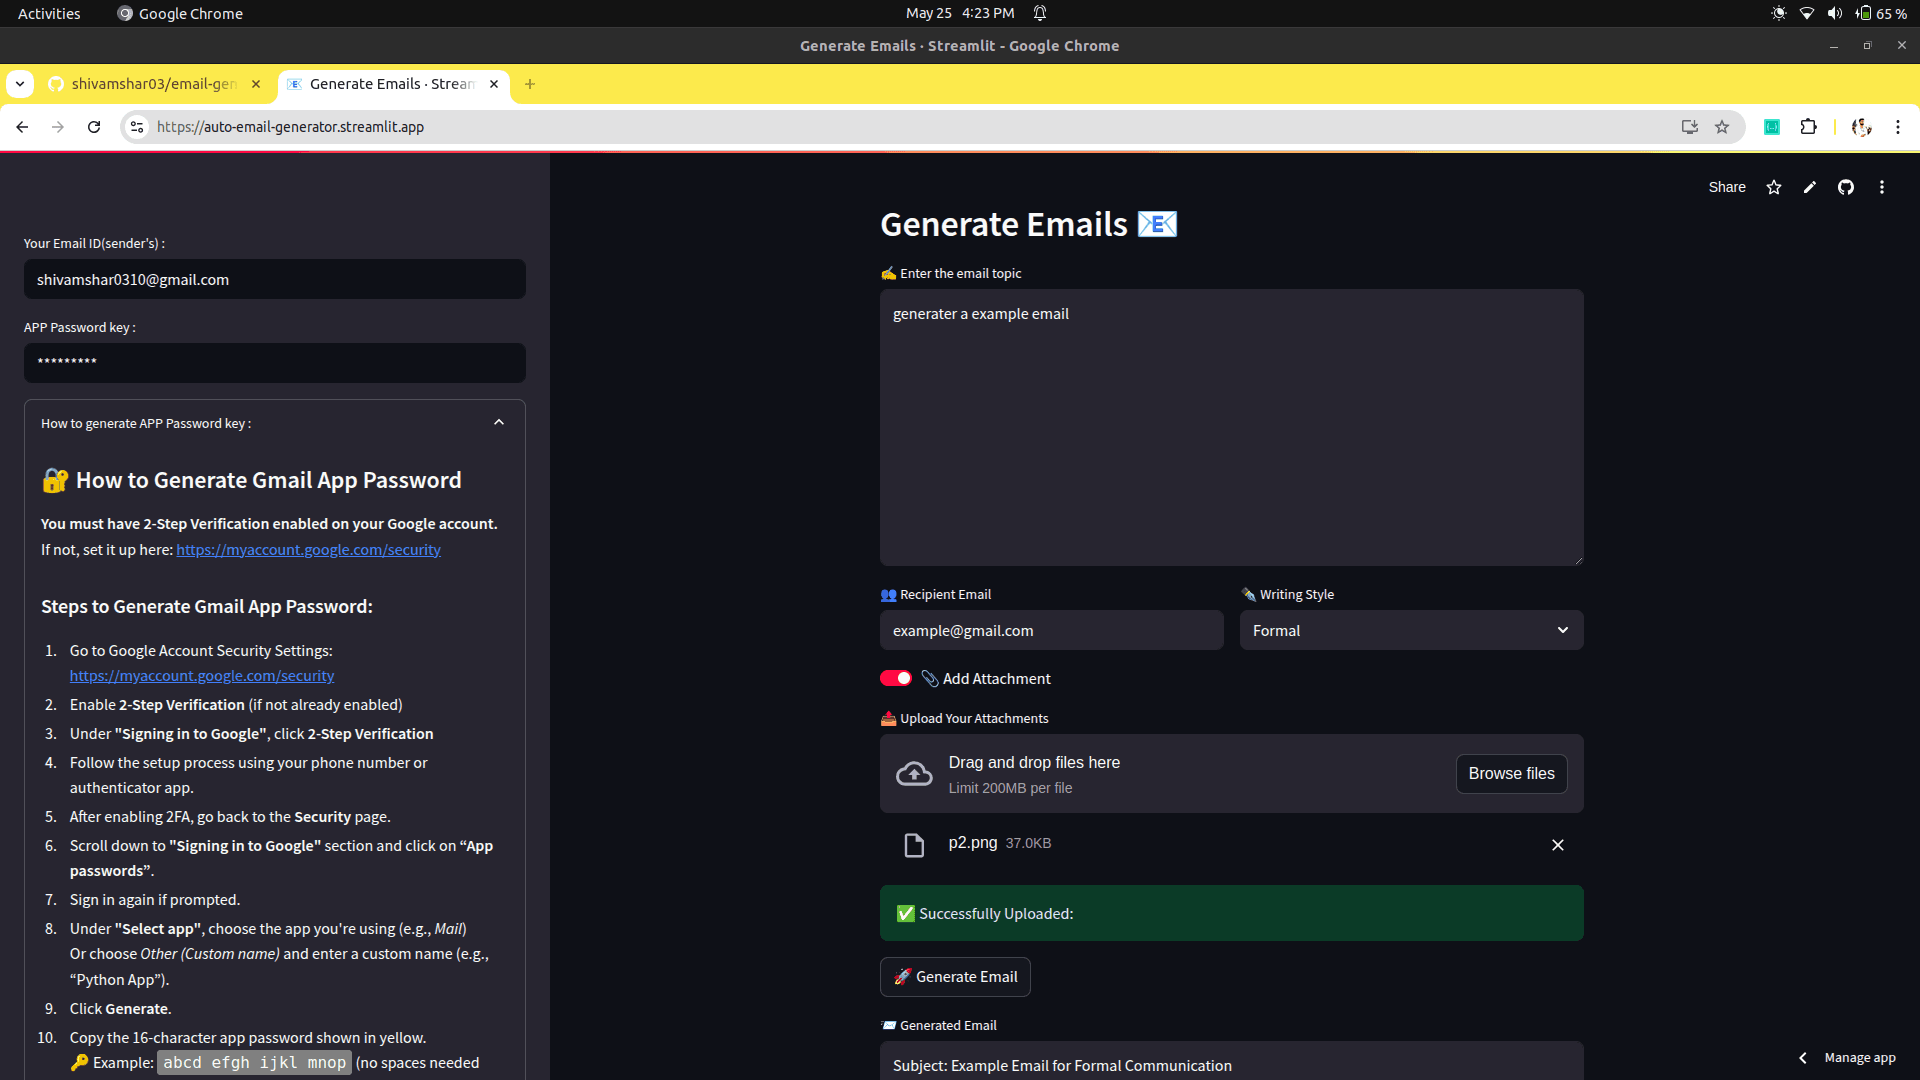Star this Streamlit app in the header
1920x1080 pixels.
[x=1773, y=187]
